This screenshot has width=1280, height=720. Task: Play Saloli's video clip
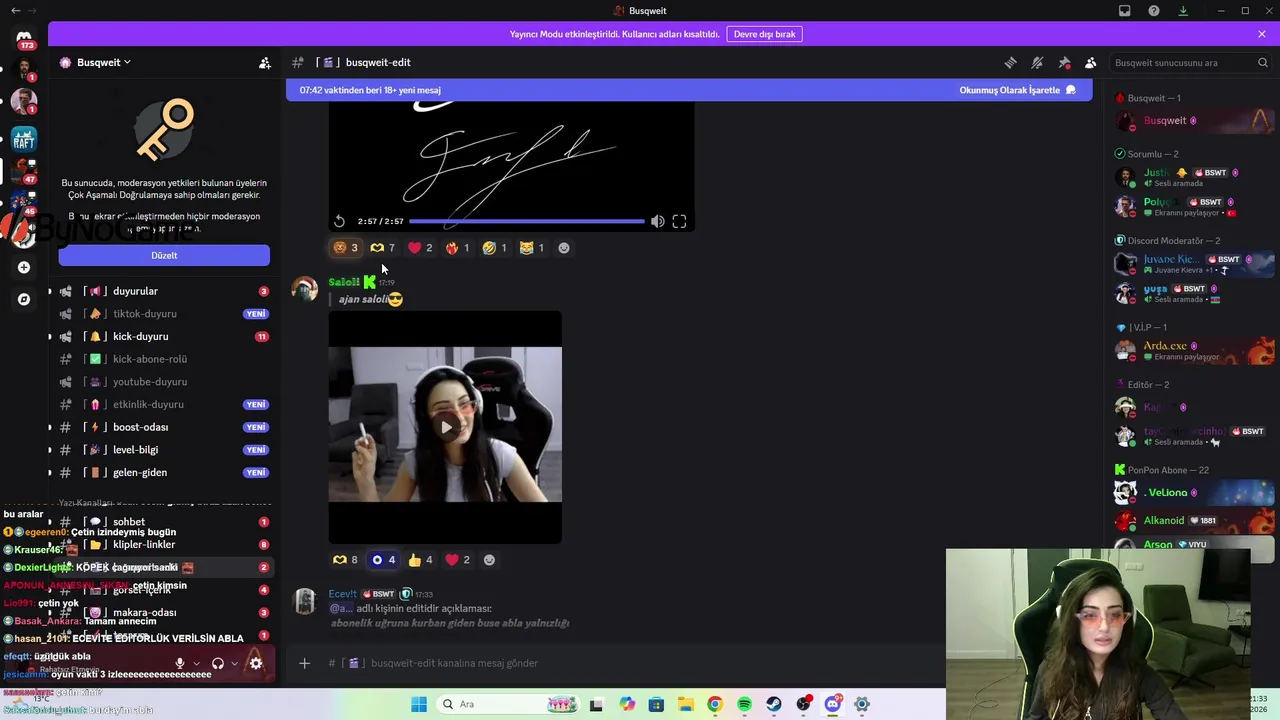coord(445,427)
